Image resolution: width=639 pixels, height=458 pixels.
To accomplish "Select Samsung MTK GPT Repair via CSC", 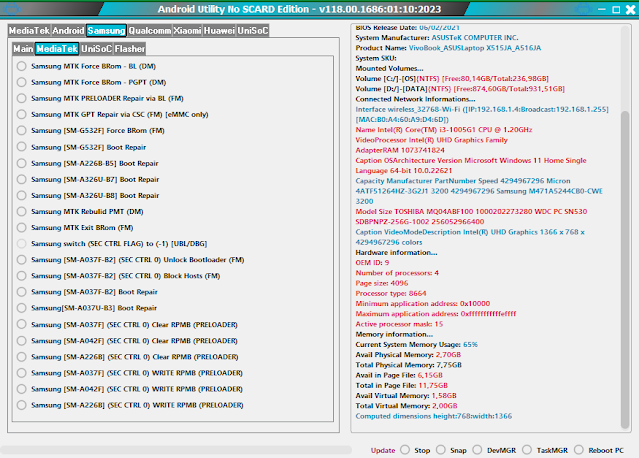I will 22,114.
